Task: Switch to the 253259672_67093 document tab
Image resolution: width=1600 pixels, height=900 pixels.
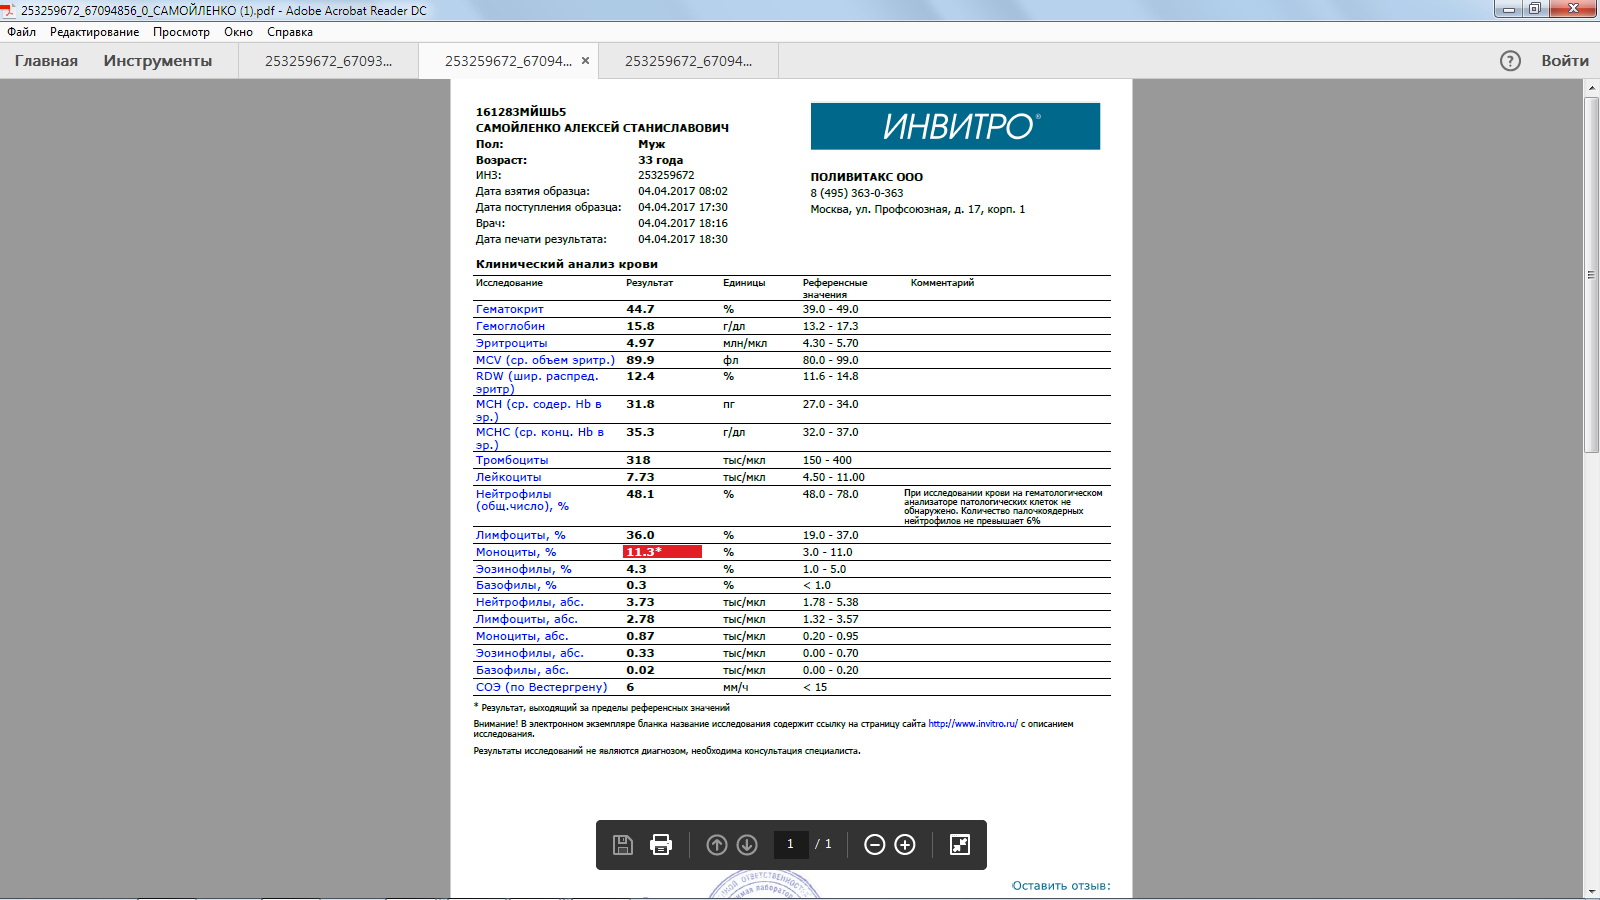Action: tap(328, 61)
